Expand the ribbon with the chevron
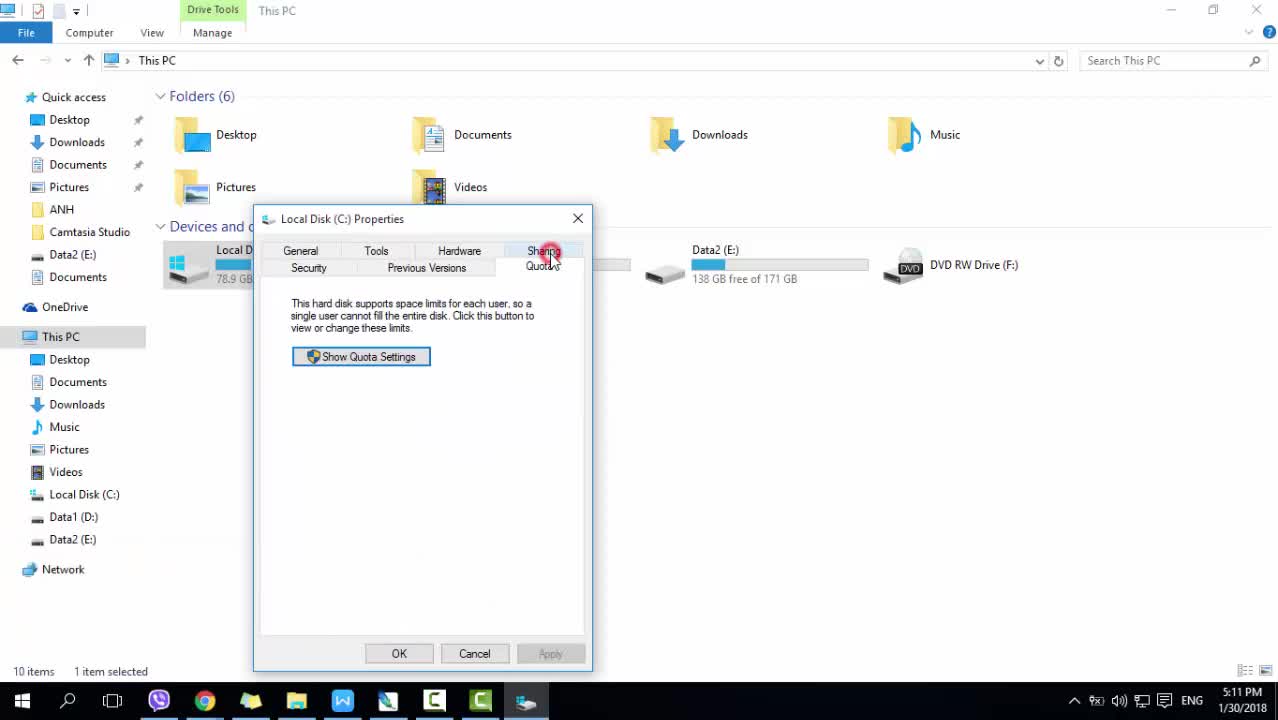The height and width of the screenshot is (720, 1278). pos(1249,33)
